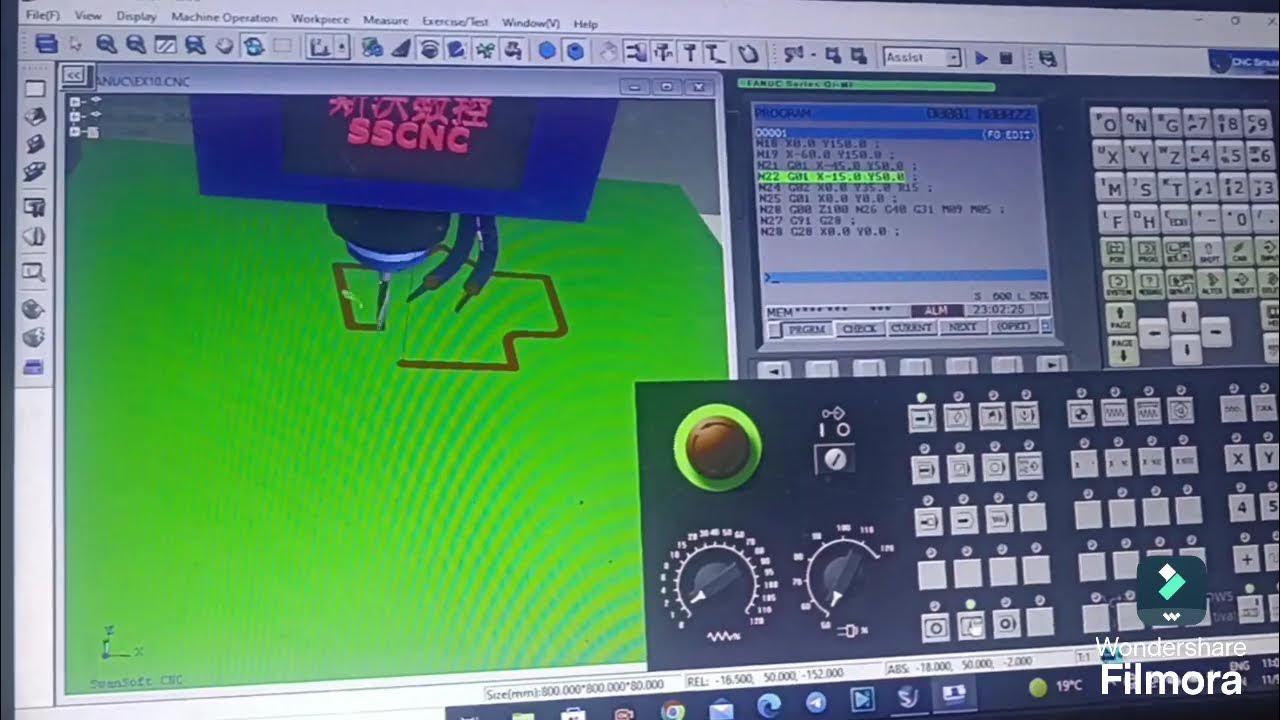Select the PRGRM soft key
This screenshot has height=720, width=1280.
[x=807, y=329]
